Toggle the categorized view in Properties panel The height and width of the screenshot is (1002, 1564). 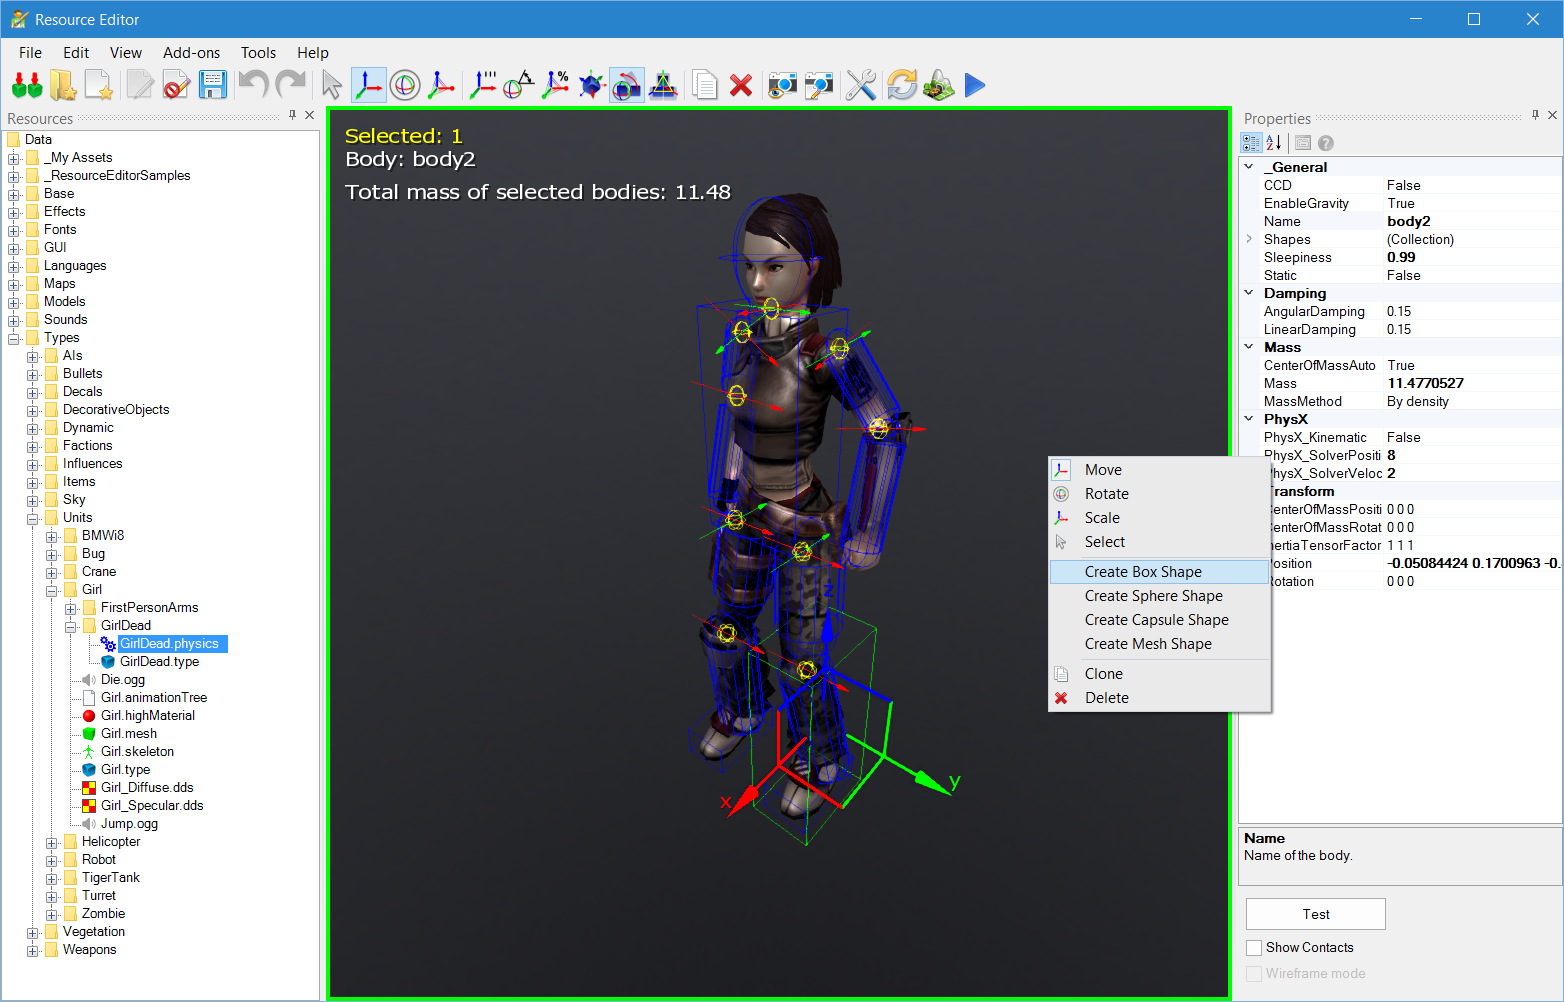1251,143
